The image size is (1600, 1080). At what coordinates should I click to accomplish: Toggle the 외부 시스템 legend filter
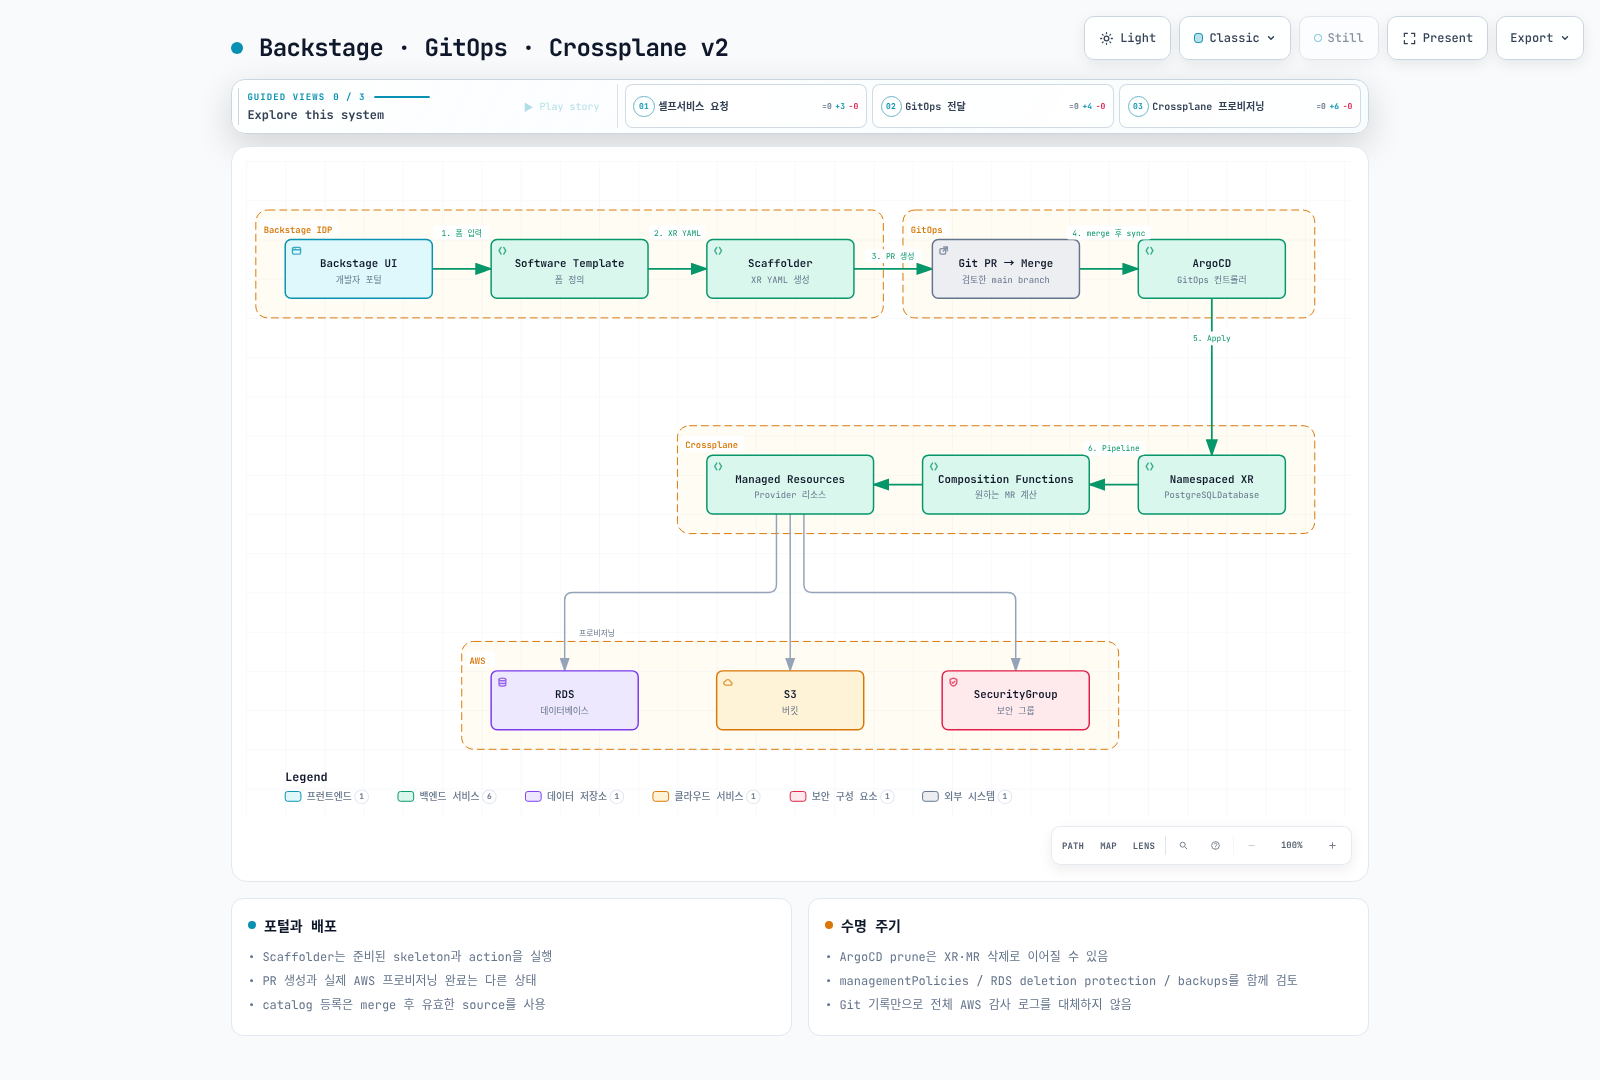967,797
